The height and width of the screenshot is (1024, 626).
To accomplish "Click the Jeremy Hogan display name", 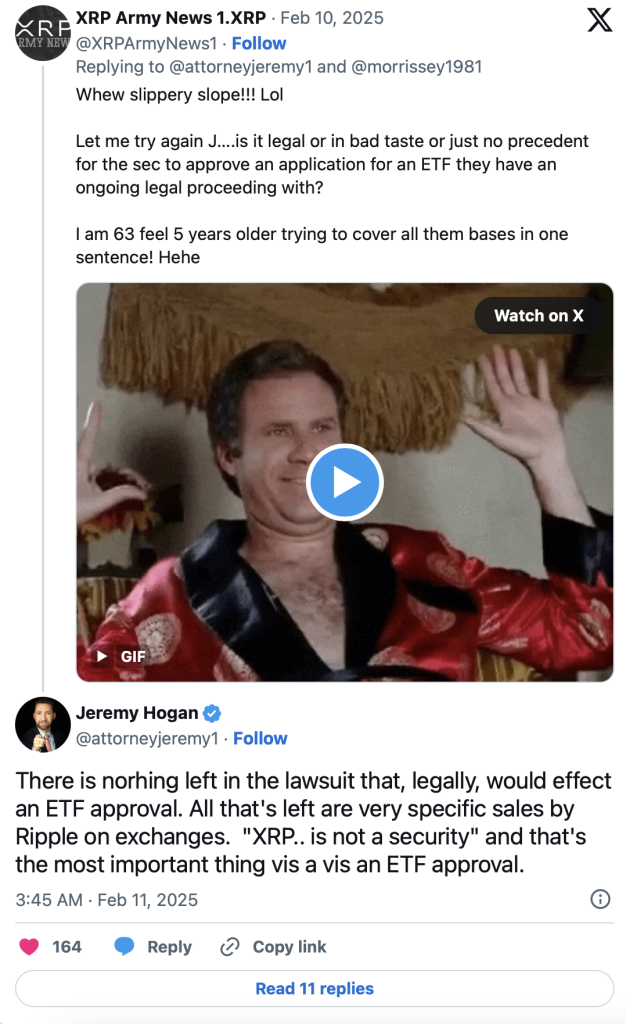I will (x=136, y=714).
